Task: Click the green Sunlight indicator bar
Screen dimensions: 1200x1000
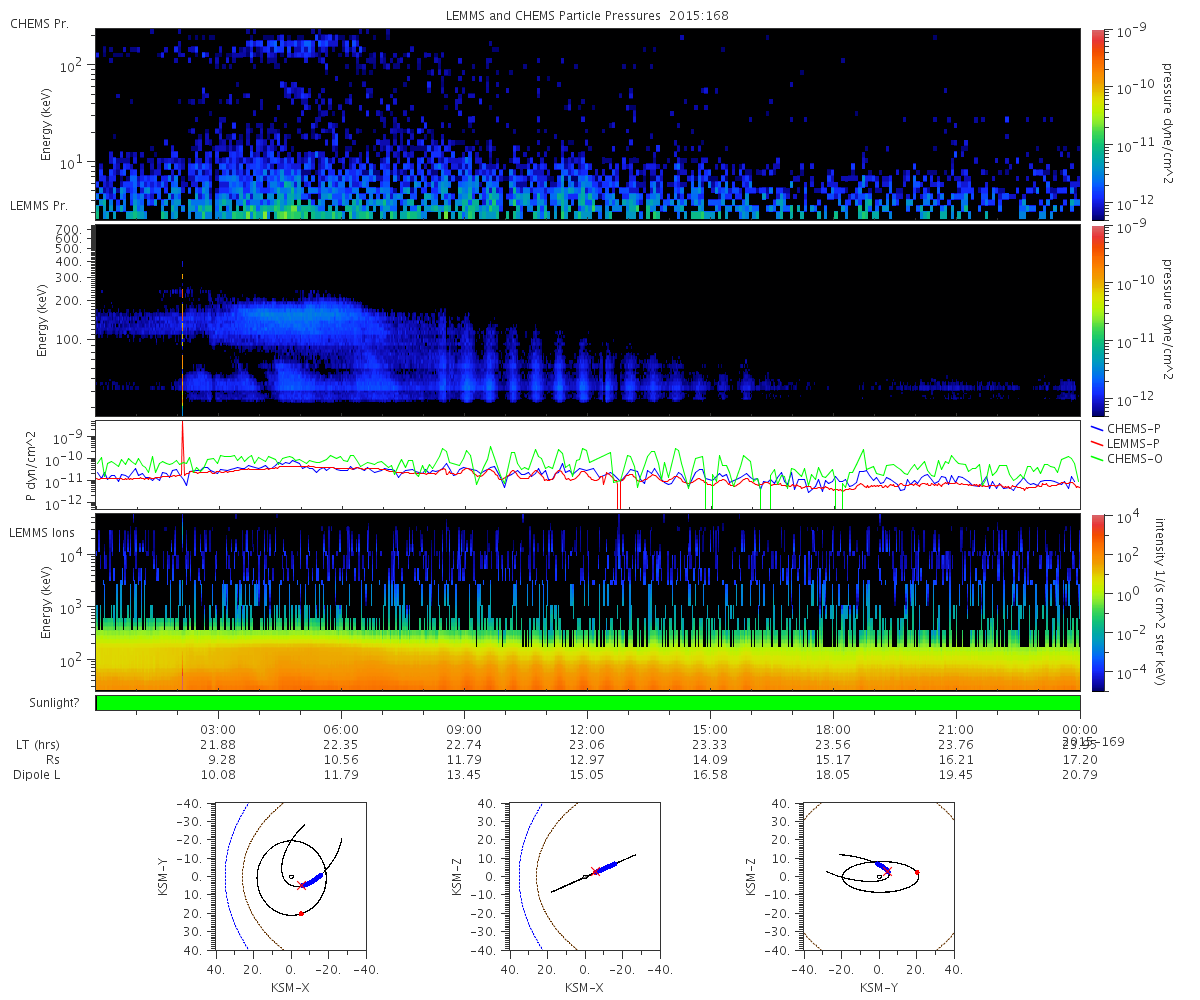Action: [x=588, y=703]
